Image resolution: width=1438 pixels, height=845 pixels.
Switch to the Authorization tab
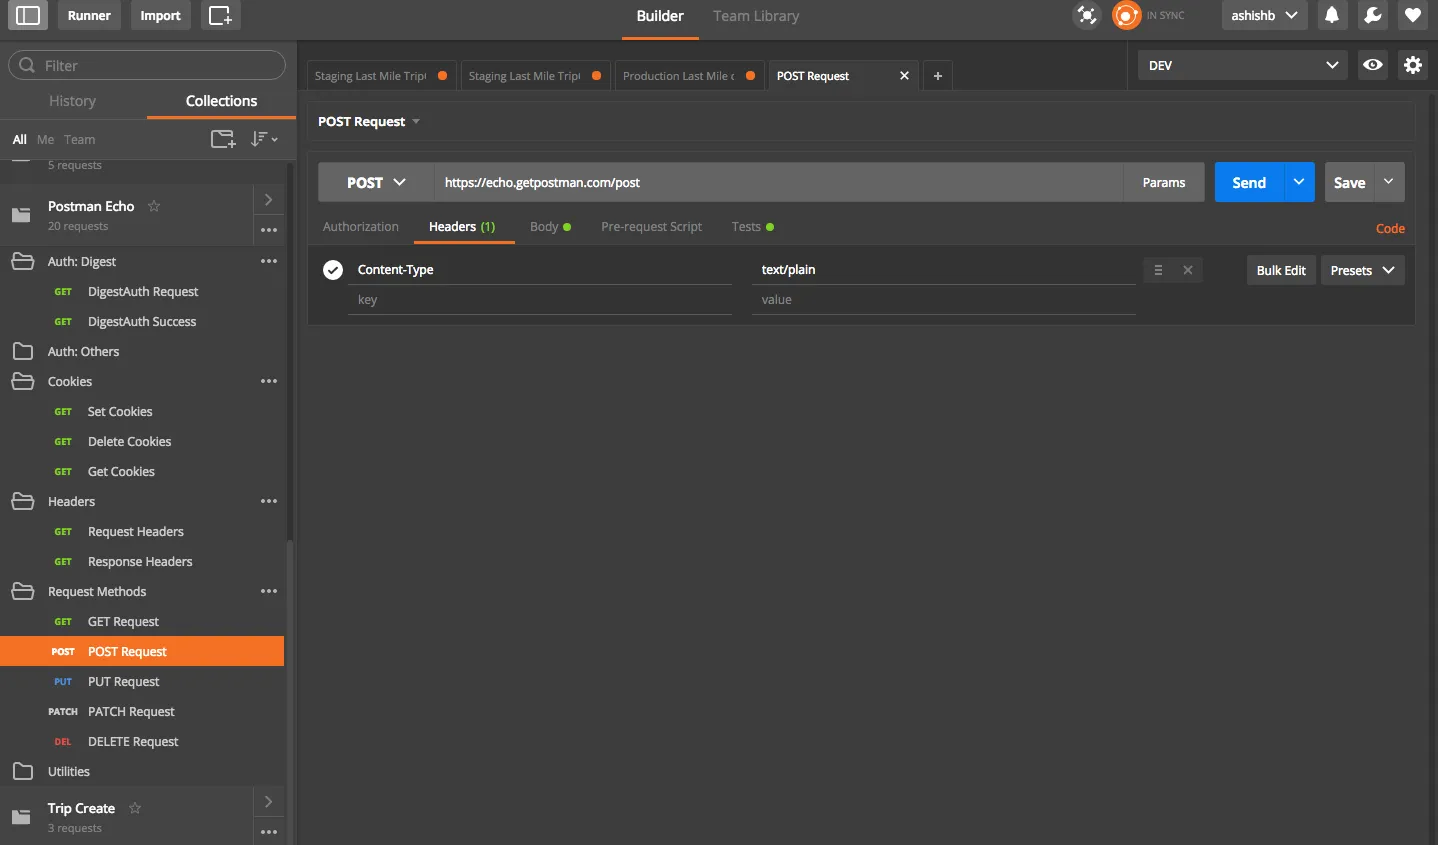[361, 227]
